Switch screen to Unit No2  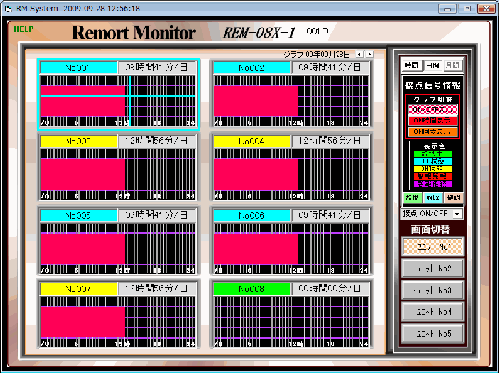(433, 268)
